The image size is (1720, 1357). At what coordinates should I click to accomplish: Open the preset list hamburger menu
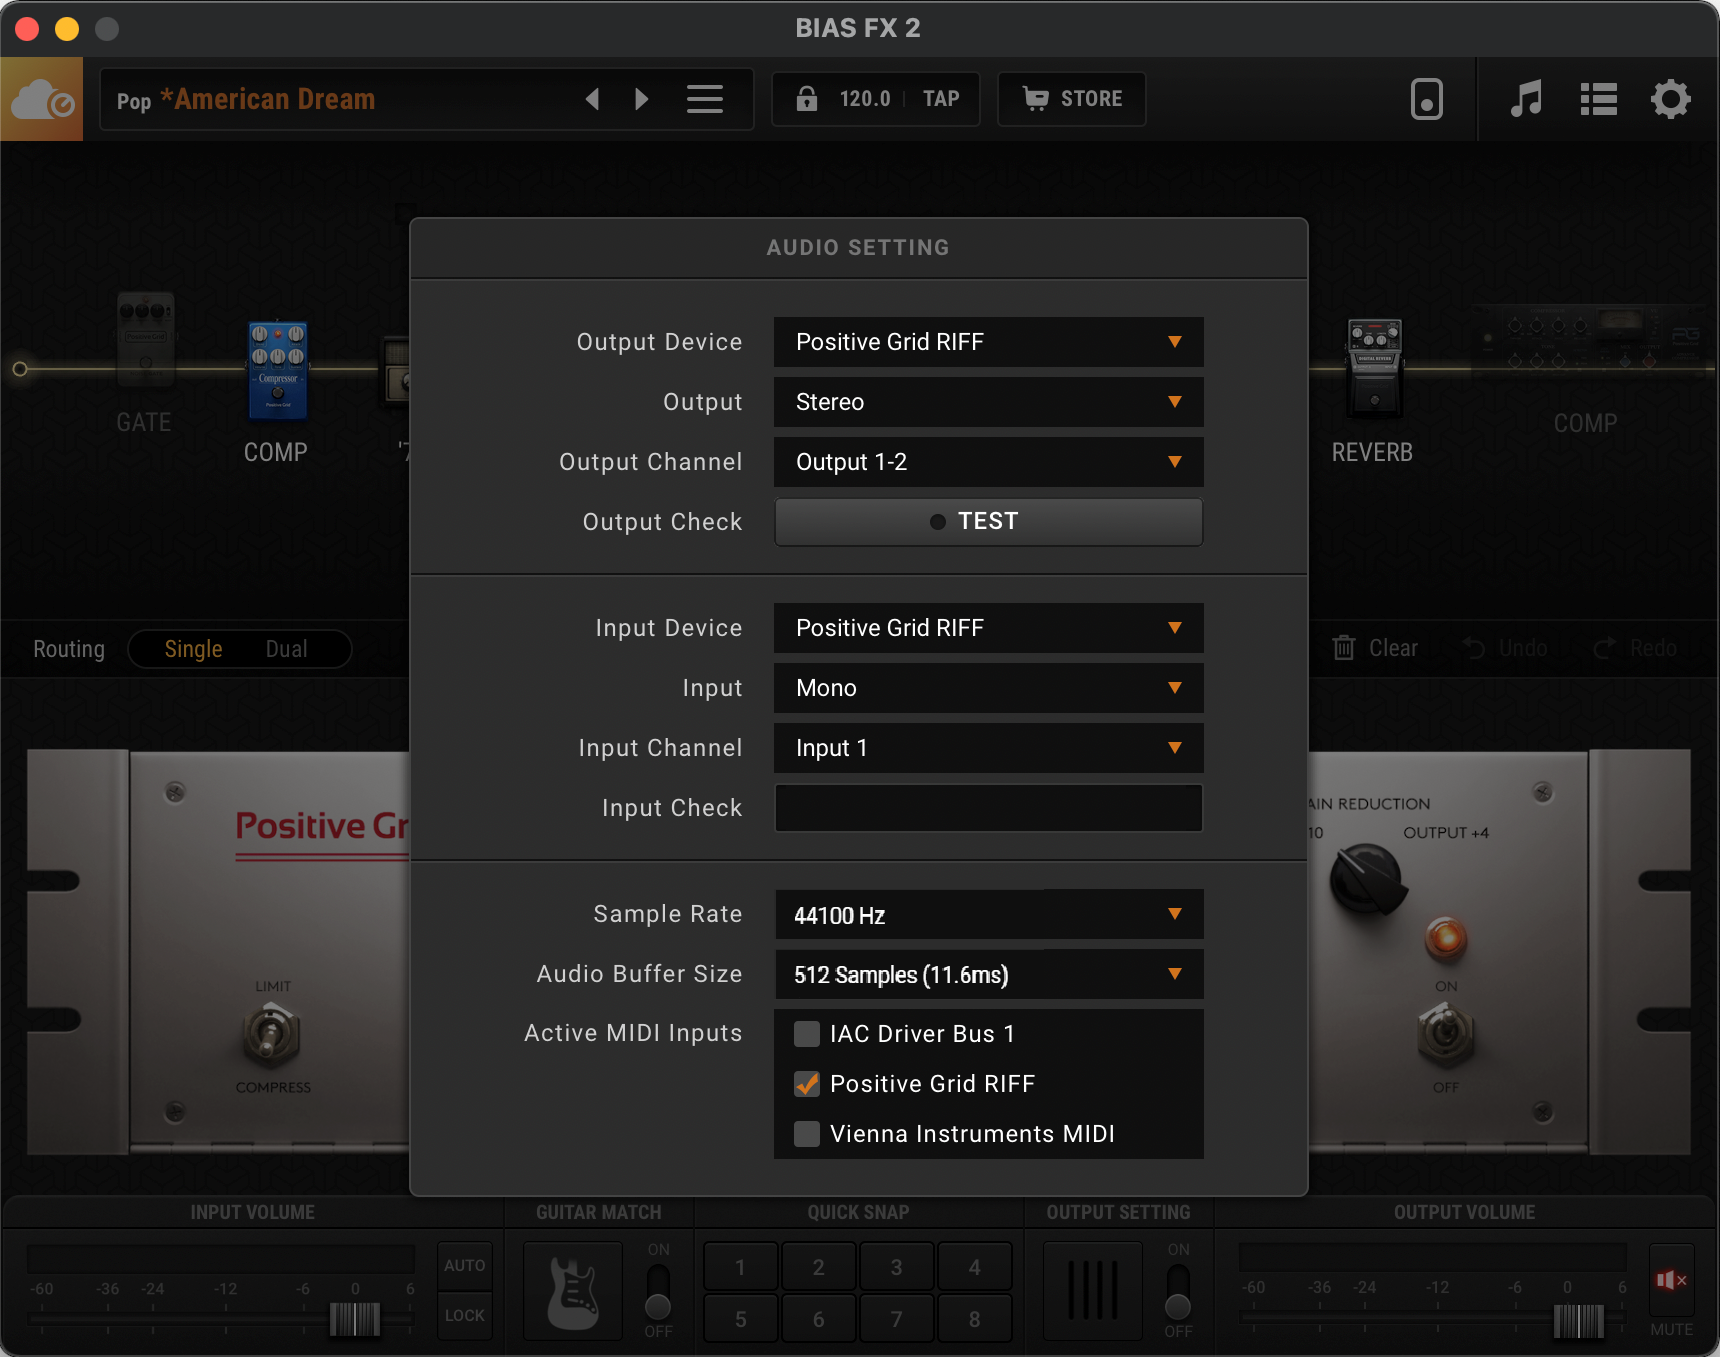(x=705, y=99)
